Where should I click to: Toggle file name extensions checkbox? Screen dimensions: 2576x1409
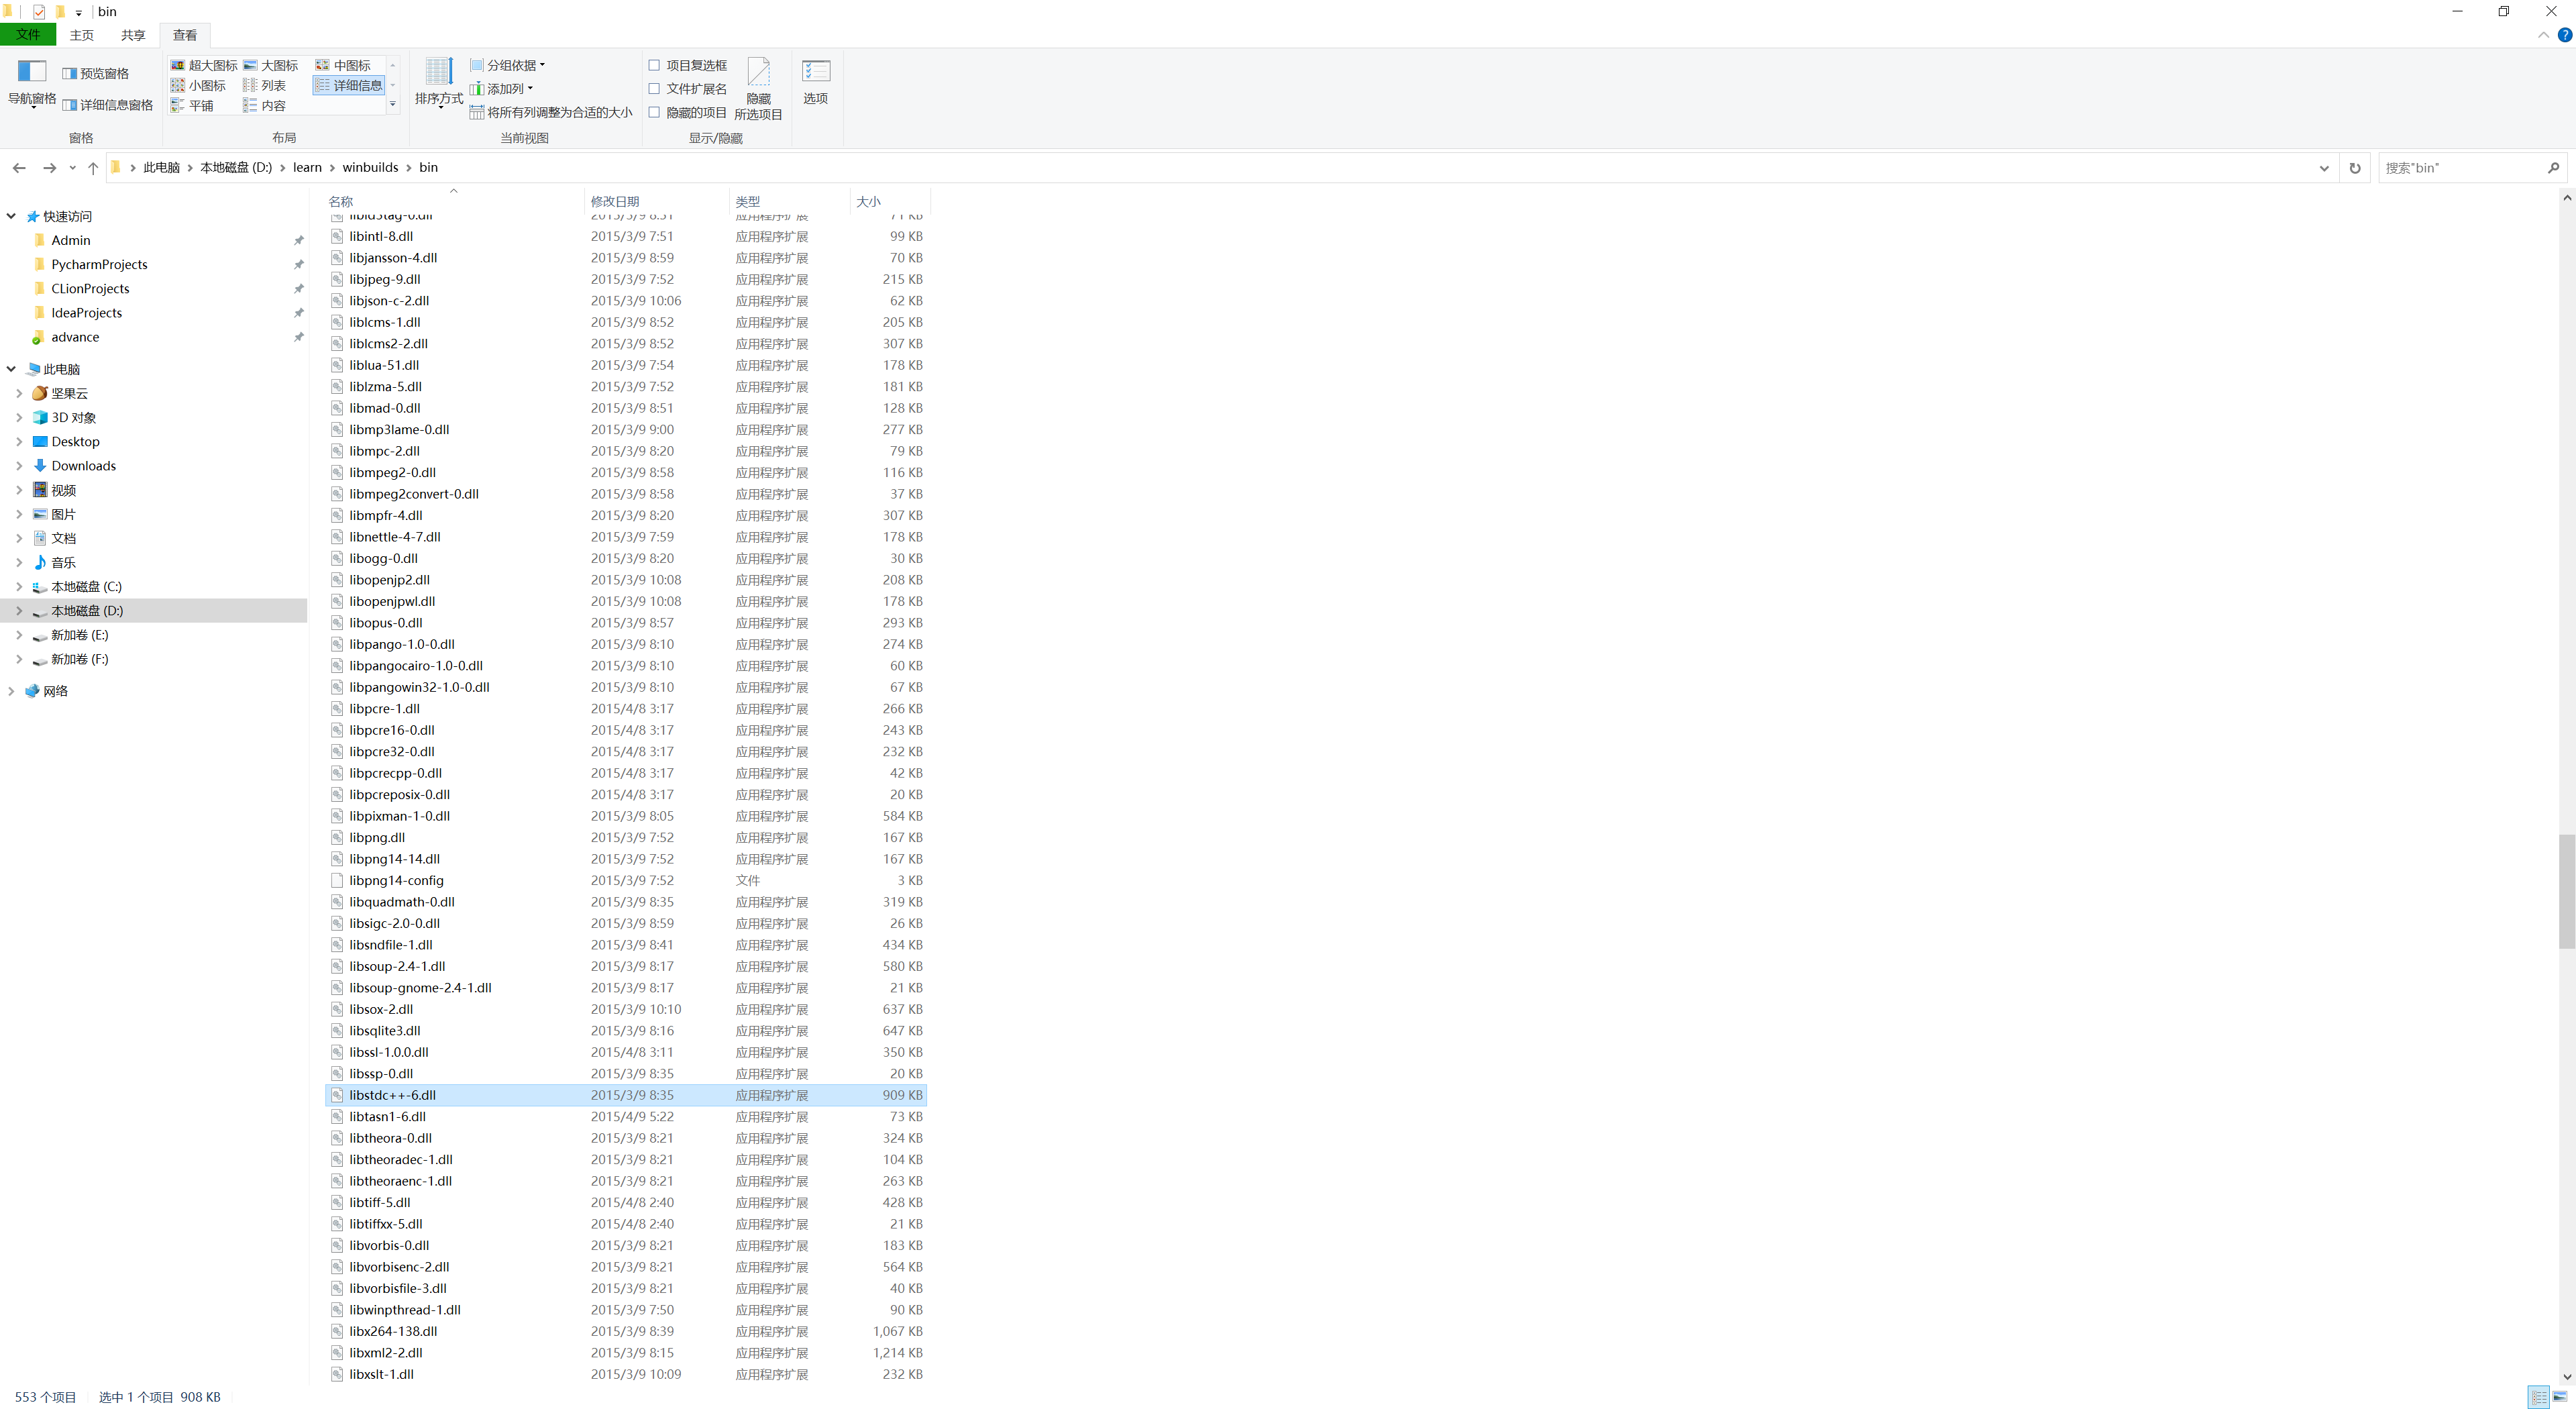tap(654, 88)
